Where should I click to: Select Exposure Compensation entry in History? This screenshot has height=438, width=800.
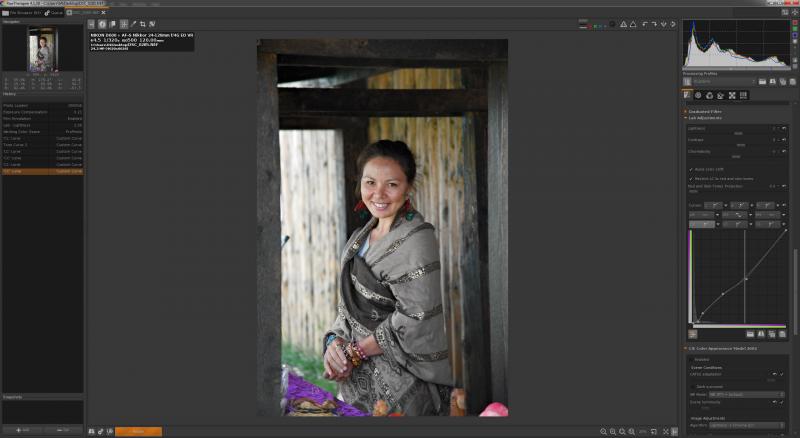[x=42, y=112]
